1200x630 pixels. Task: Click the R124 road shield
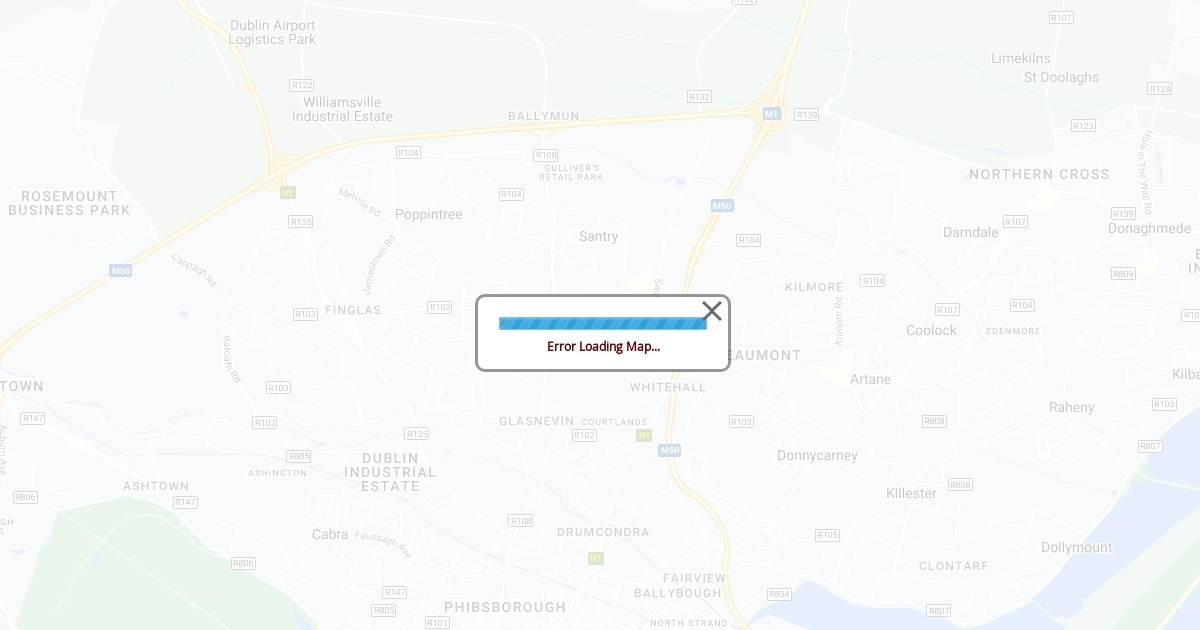[1160, 89]
